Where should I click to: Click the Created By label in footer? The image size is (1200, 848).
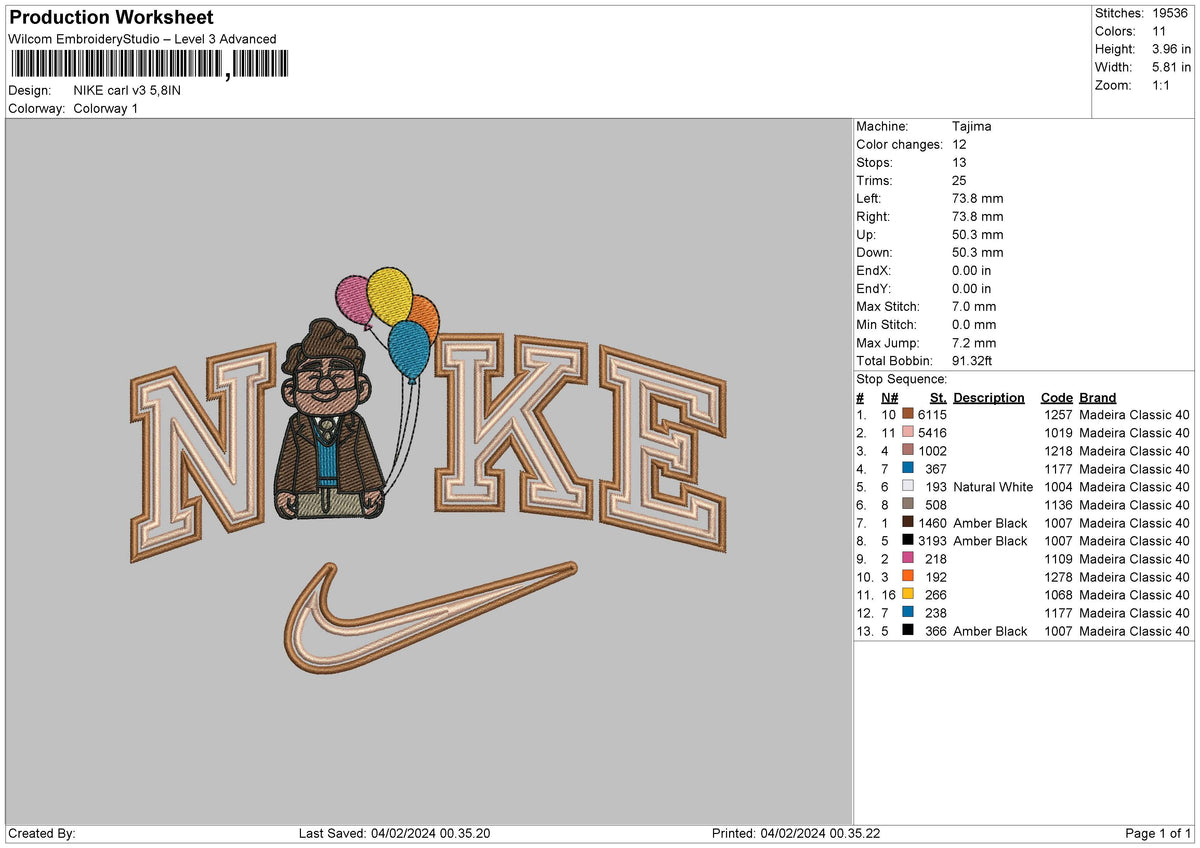pyautogui.click(x=41, y=834)
